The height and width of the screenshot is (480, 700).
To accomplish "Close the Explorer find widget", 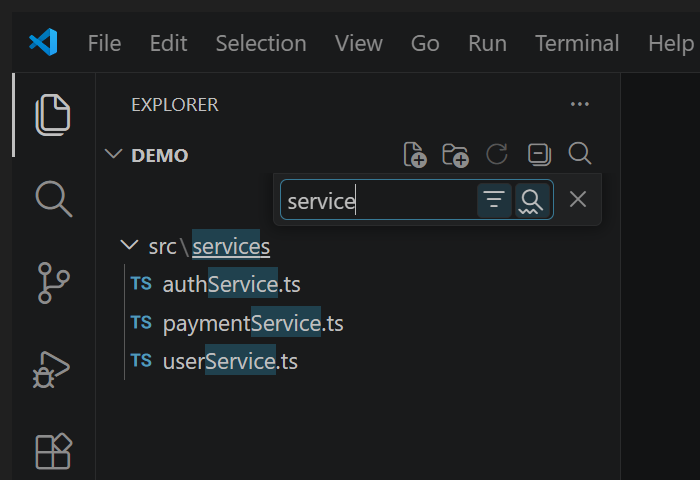I will tap(578, 199).
